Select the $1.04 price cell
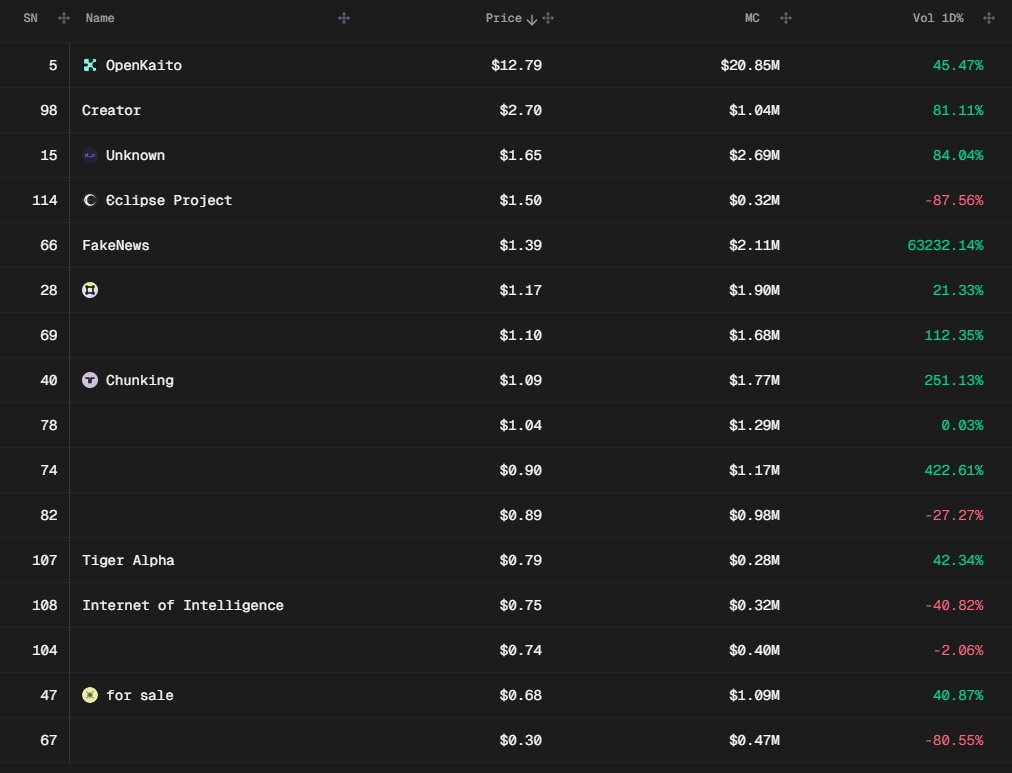Screen dimensions: 1012x773 pyautogui.click(x=520, y=425)
